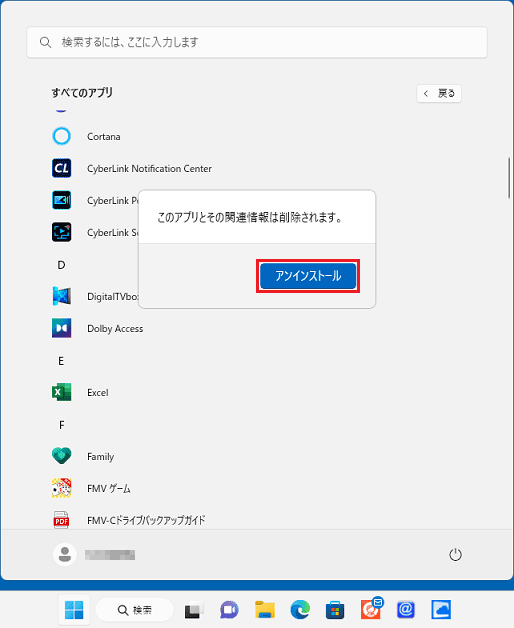Select the Dolby Access label

click(115, 329)
